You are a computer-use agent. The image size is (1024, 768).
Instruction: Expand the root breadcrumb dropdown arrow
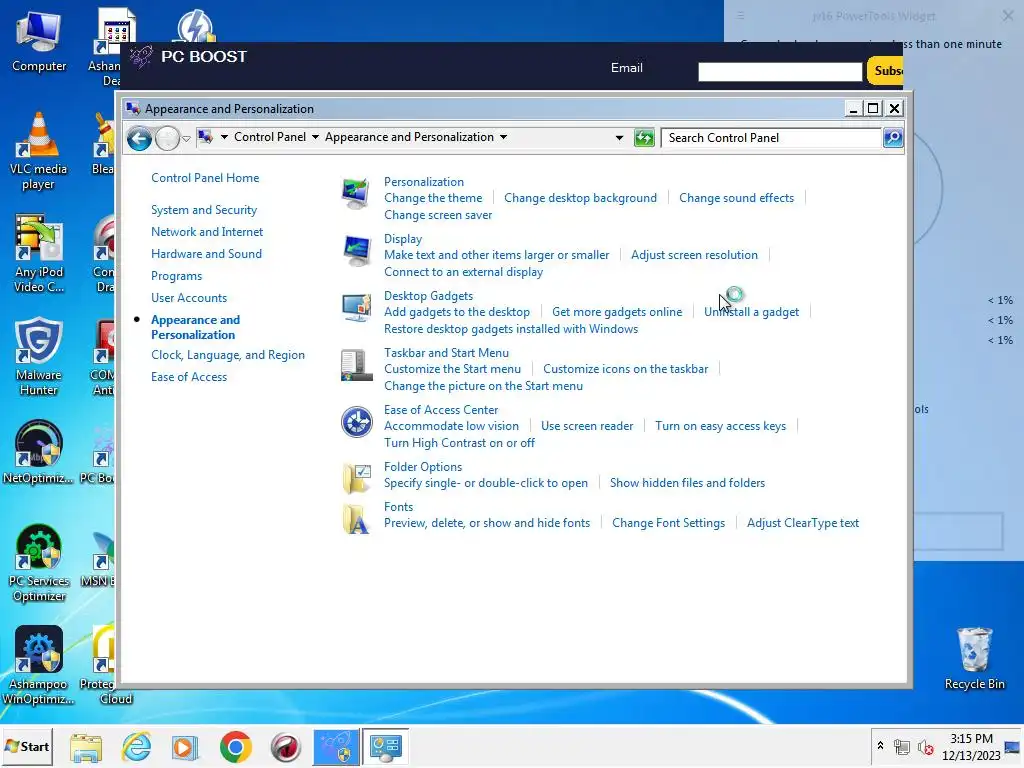224,137
